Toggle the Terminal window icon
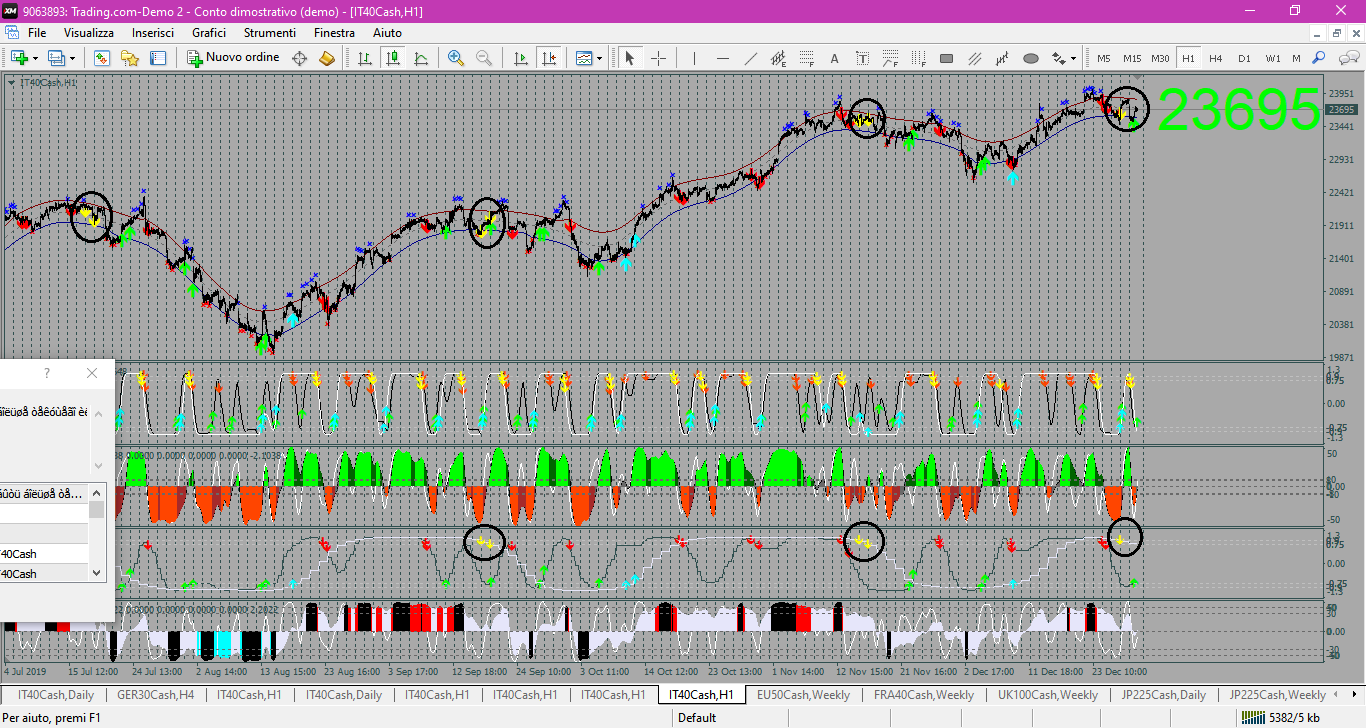The image size is (1366, 728). pyautogui.click(x=158, y=58)
